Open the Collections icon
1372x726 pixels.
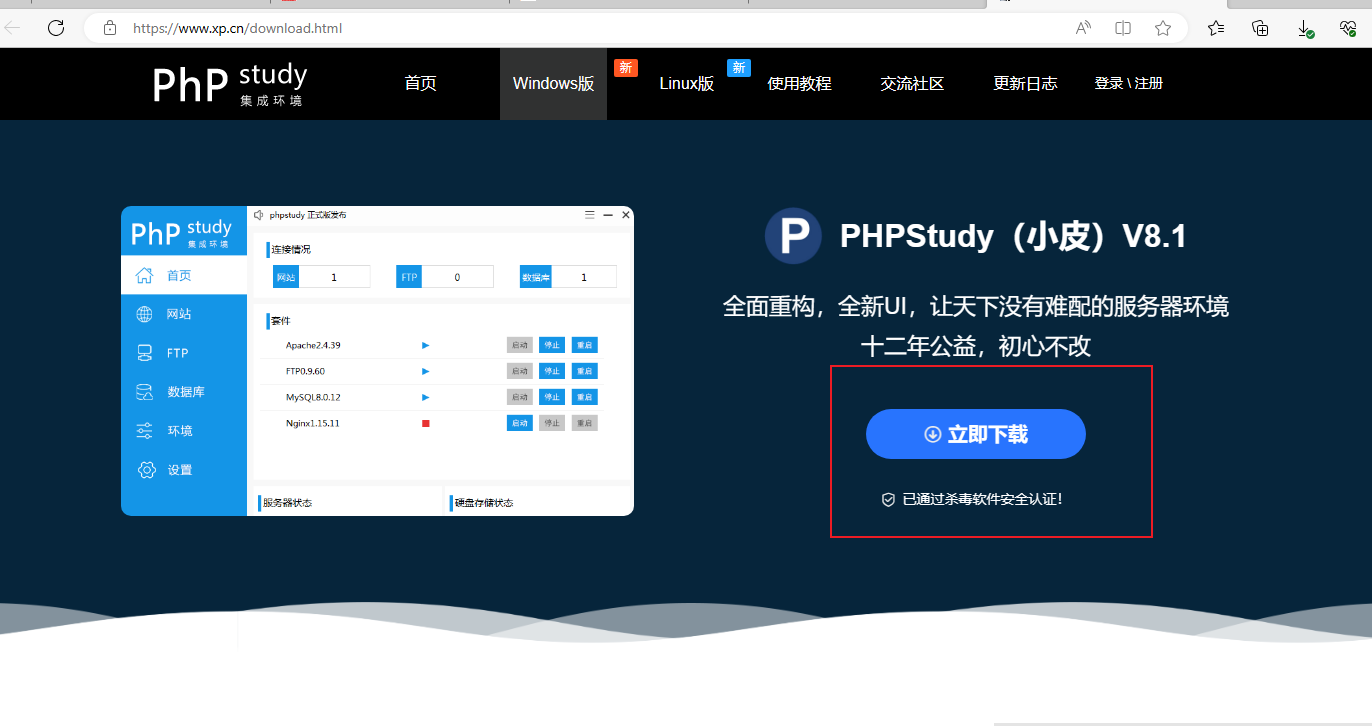1261,28
